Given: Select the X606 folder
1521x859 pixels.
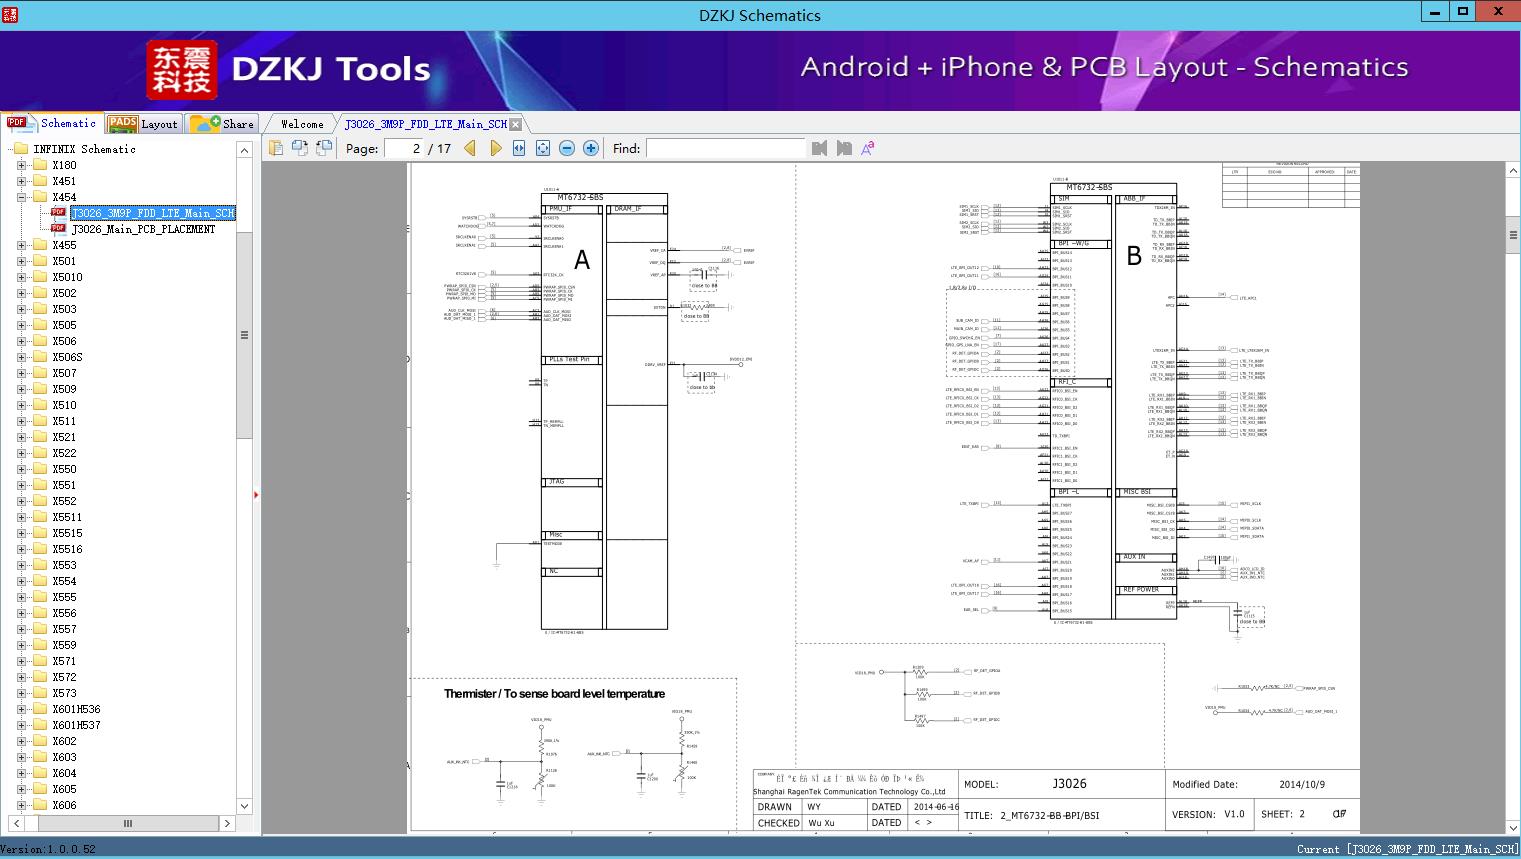Looking at the screenshot, I should (x=64, y=805).
